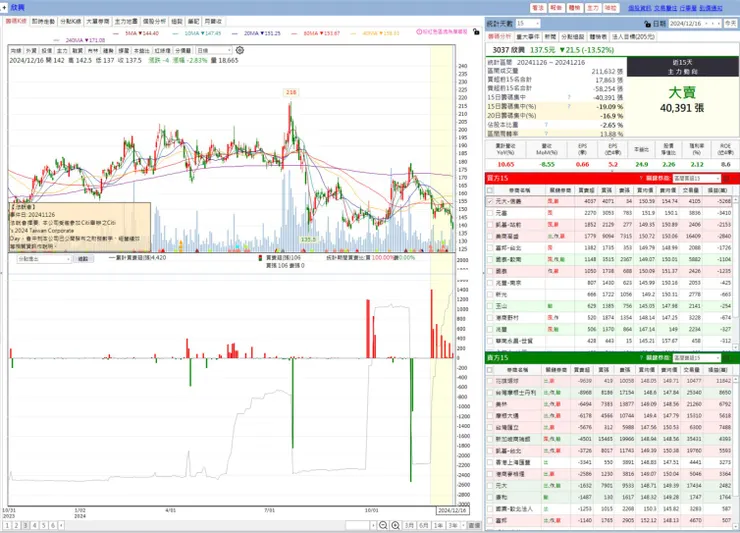Click the 1年 range button
The height and width of the screenshot is (533, 740).
(438, 525)
